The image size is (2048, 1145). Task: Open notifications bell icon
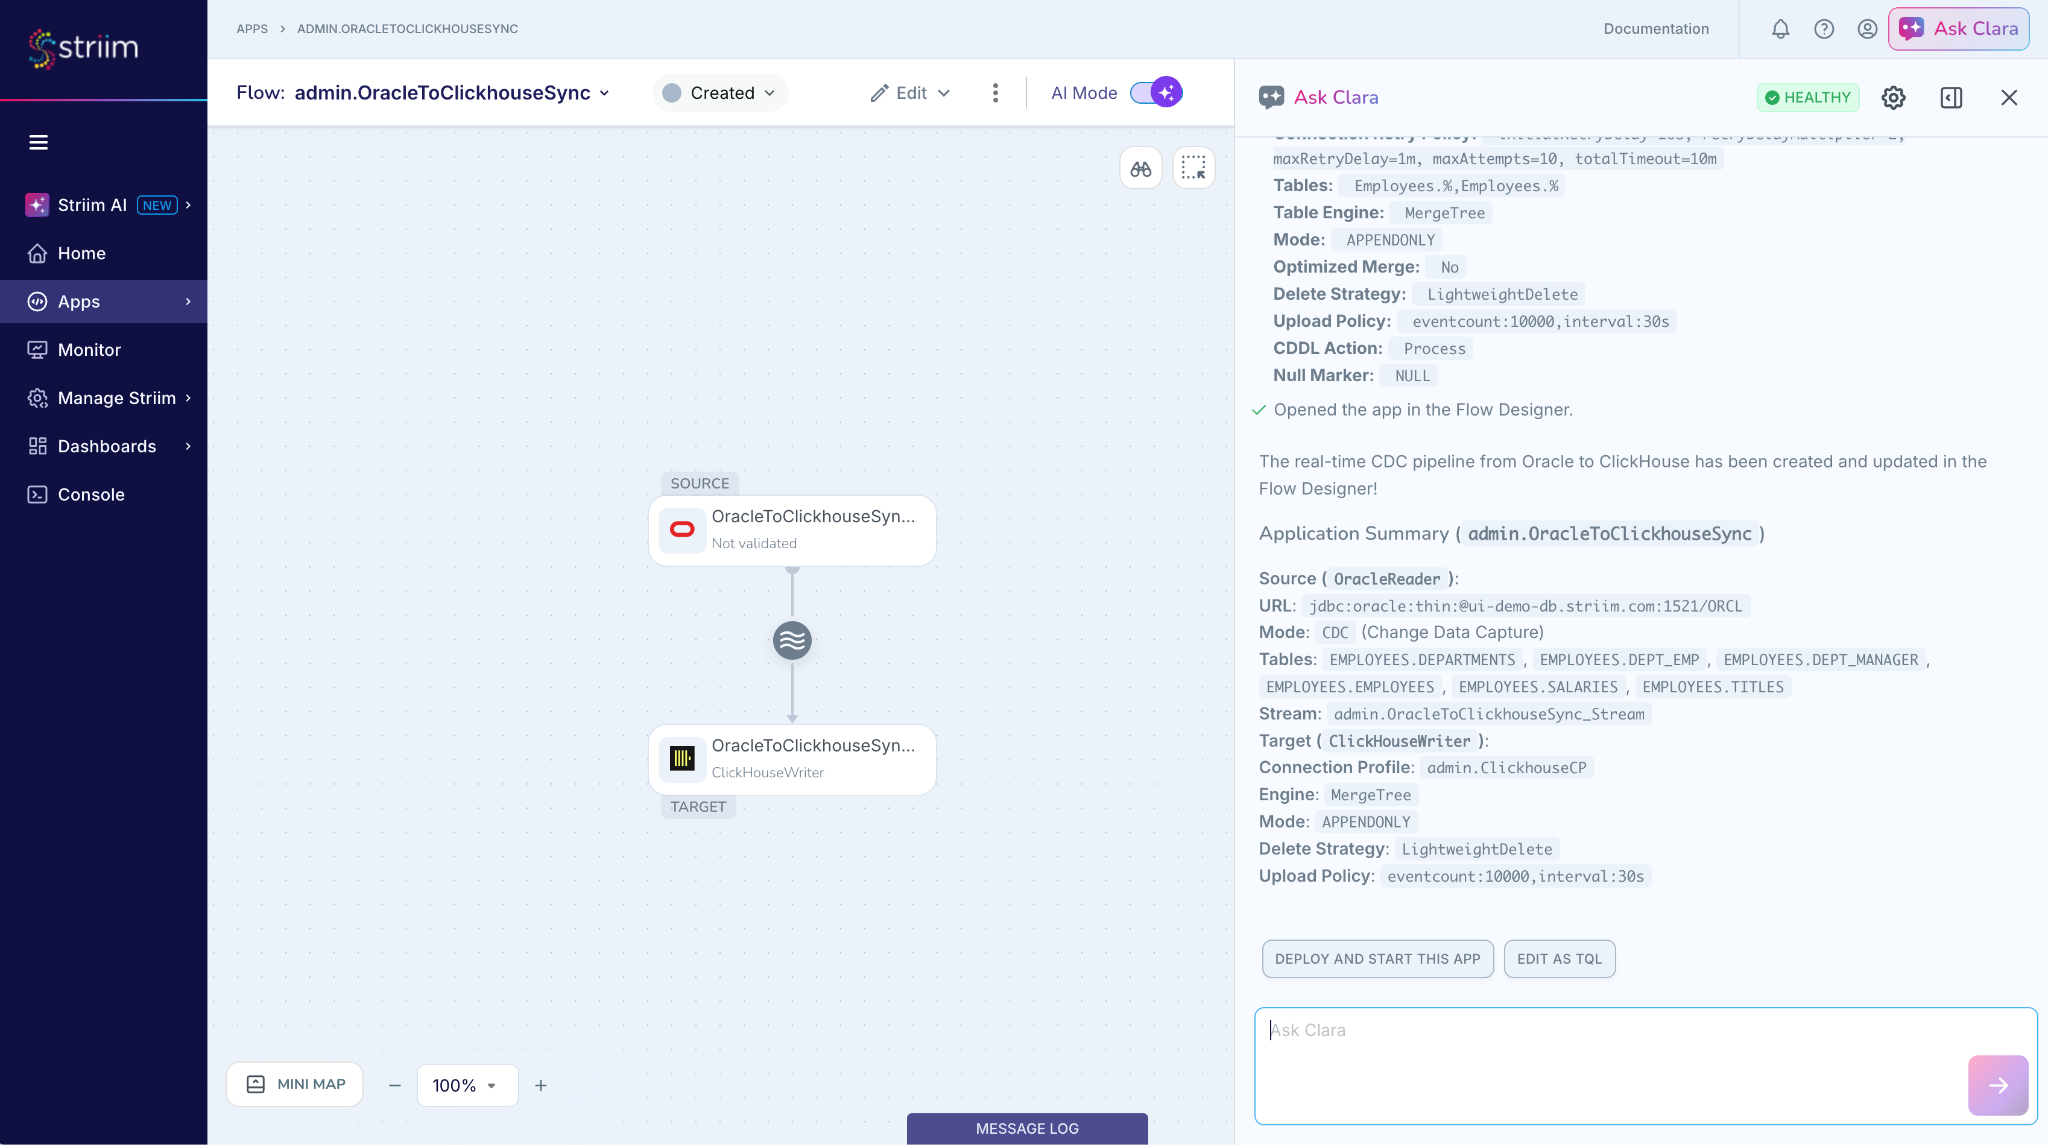point(1780,29)
